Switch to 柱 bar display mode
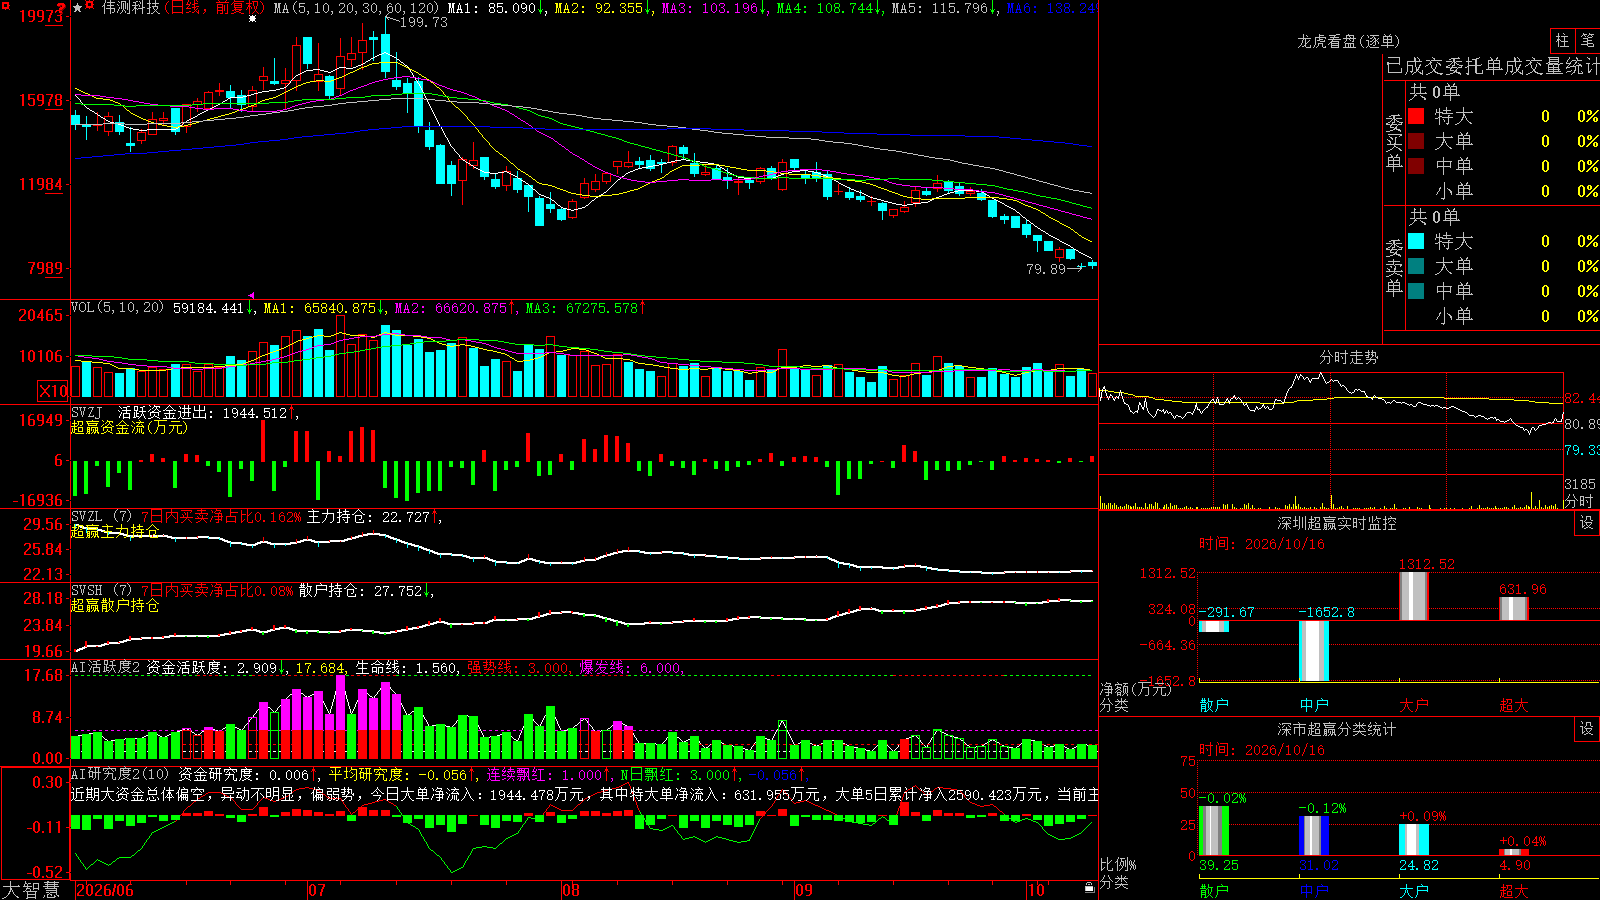 (1562, 40)
